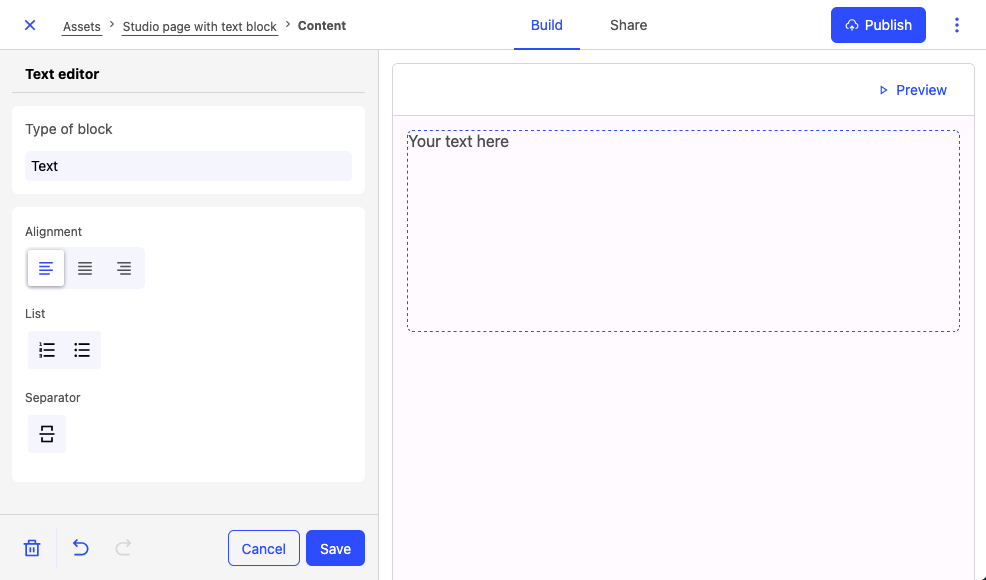The width and height of the screenshot is (986, 580).
Task: Open the Type of block selector
Action: pyautogui.click(x=188, y=166)
